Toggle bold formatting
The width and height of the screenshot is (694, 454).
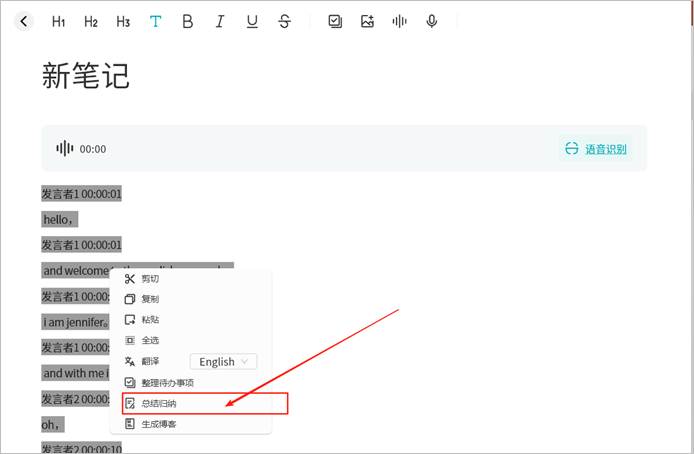click(187, 21)
